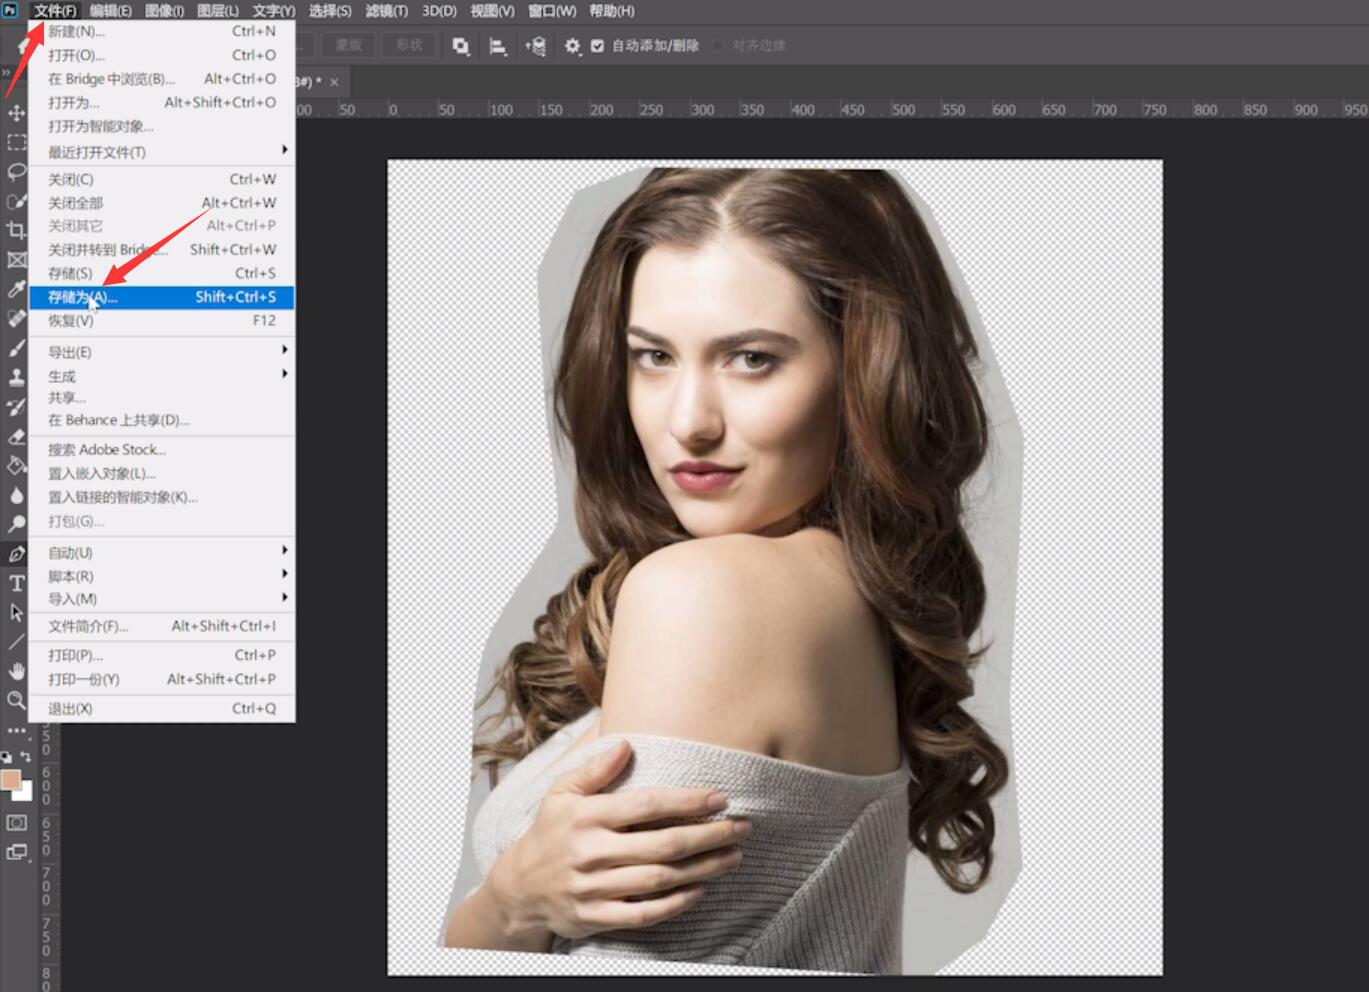Viewport: 1369px width, 992px height.
Task: Click the 蒙版 button in options bar
Action: pyautogui.click(x=348, y=46)
